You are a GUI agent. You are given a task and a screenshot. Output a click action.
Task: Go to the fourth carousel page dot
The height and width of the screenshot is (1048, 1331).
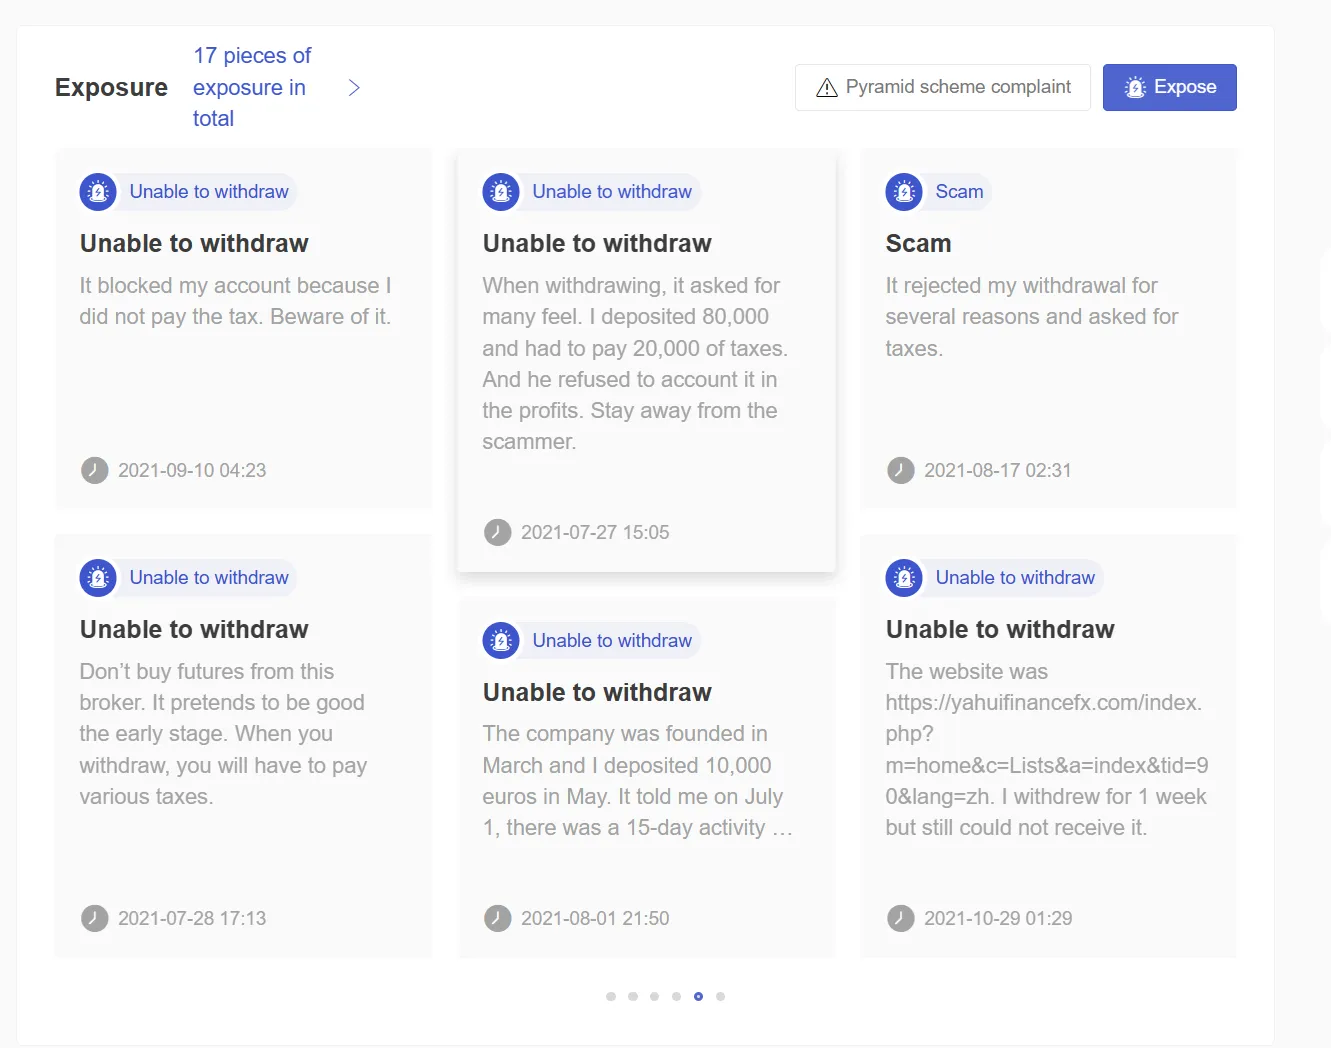point(677,996)
